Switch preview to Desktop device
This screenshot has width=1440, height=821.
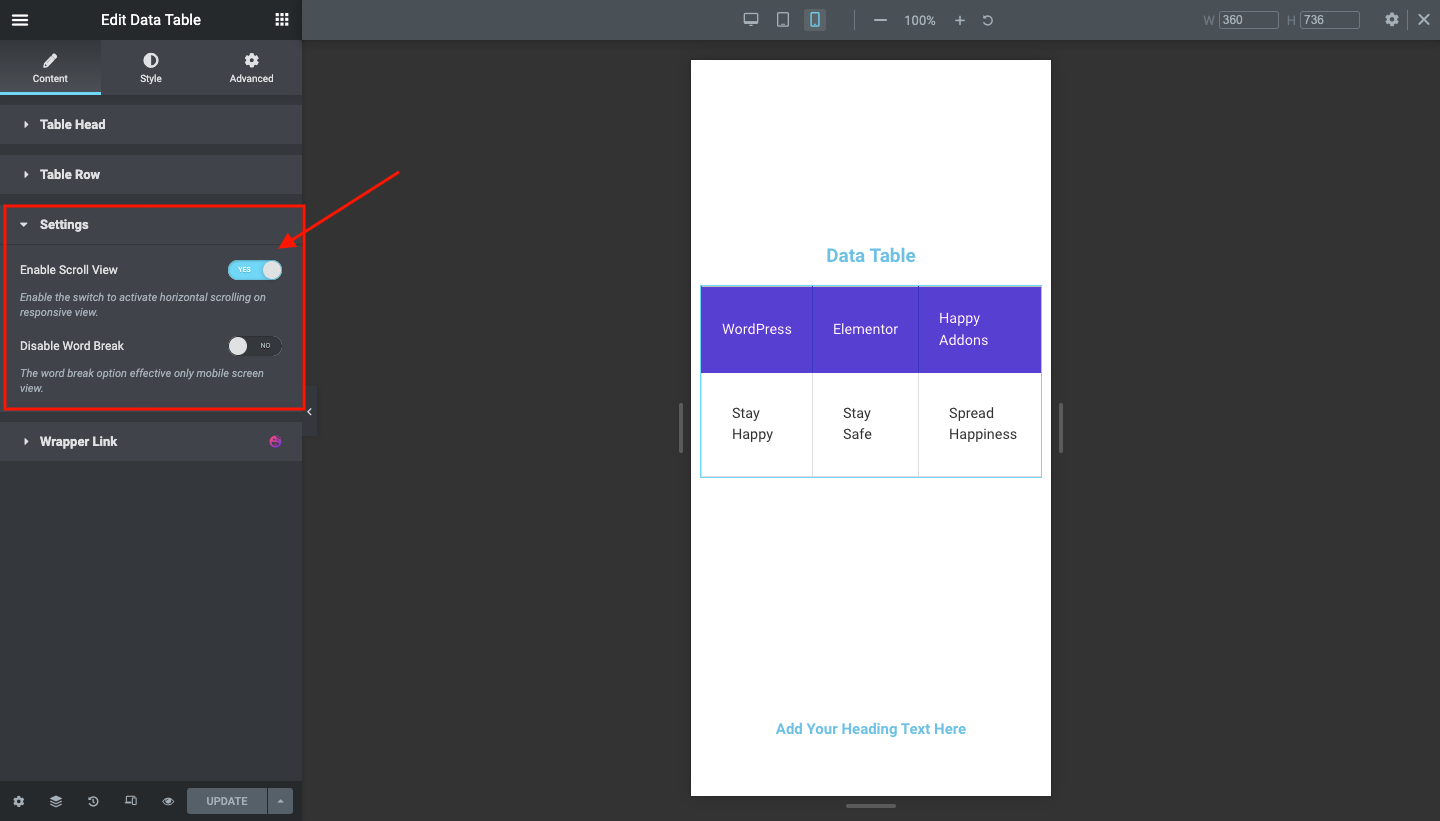pos(751,19)
